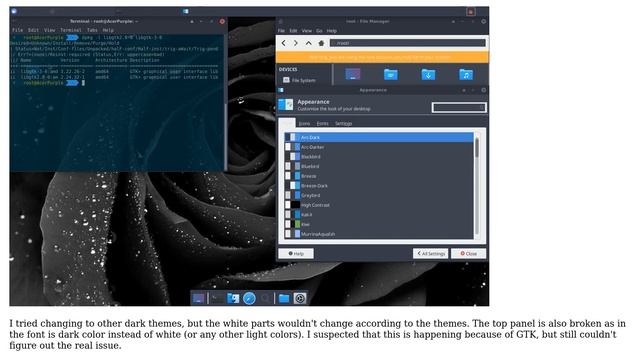Open File menu in File Manager

(x=281, y=31)
